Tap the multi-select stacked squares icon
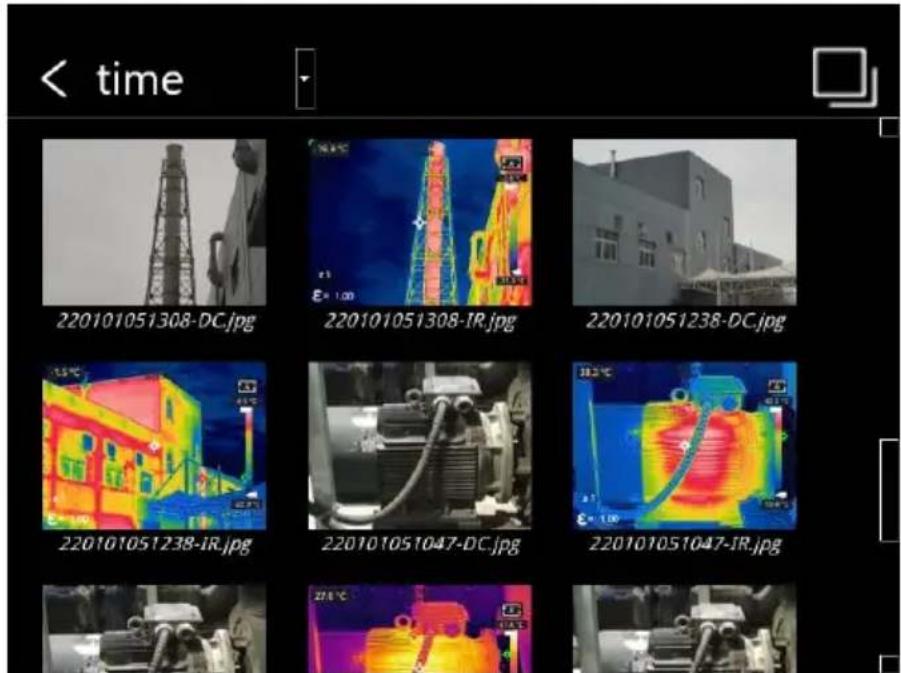 845,77
